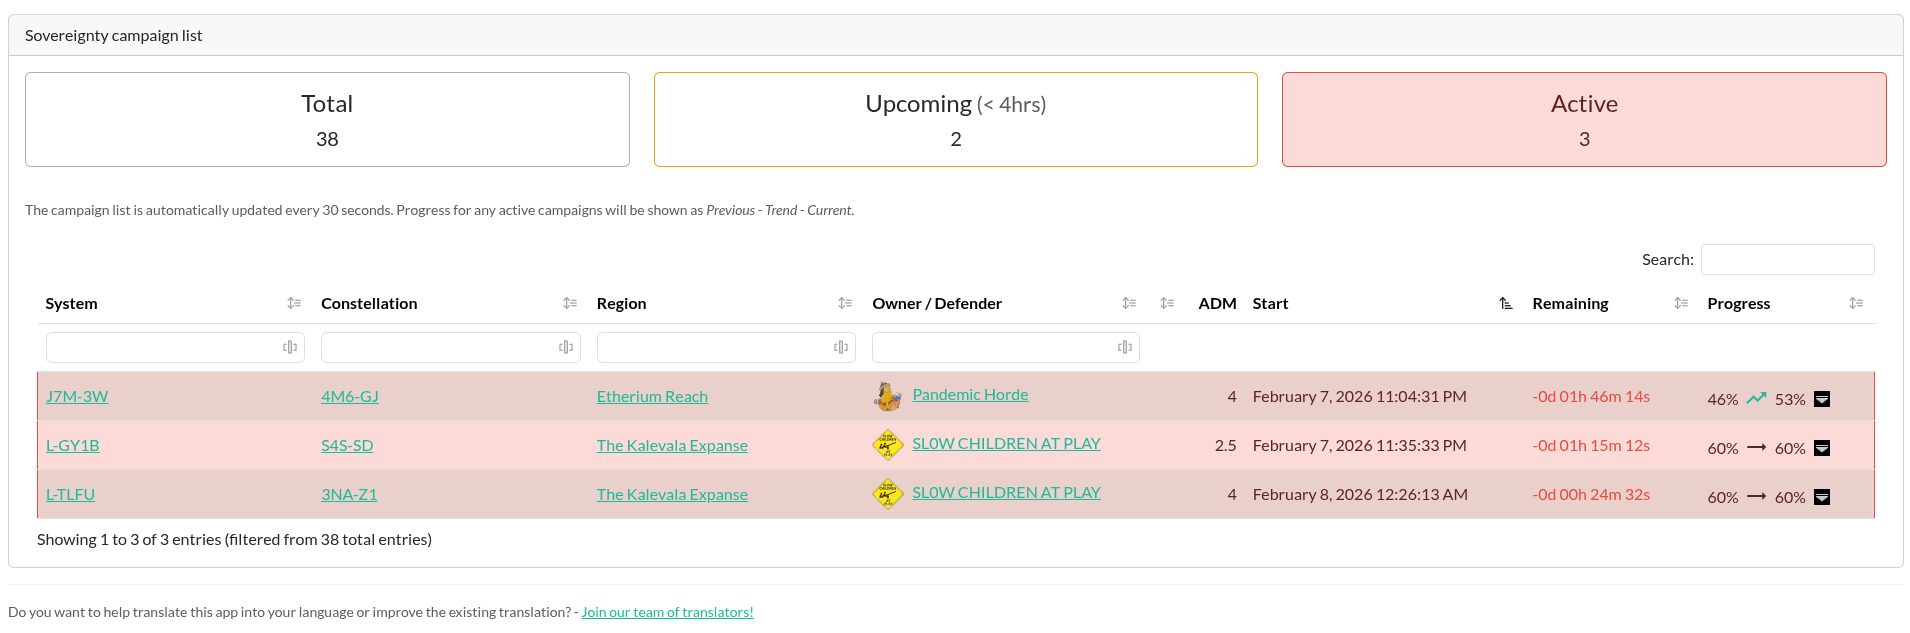1910x633 pixels.
Task: Expand progress details for L-TLFU row
Action: pyautogui.click(x=1822, y=497)
